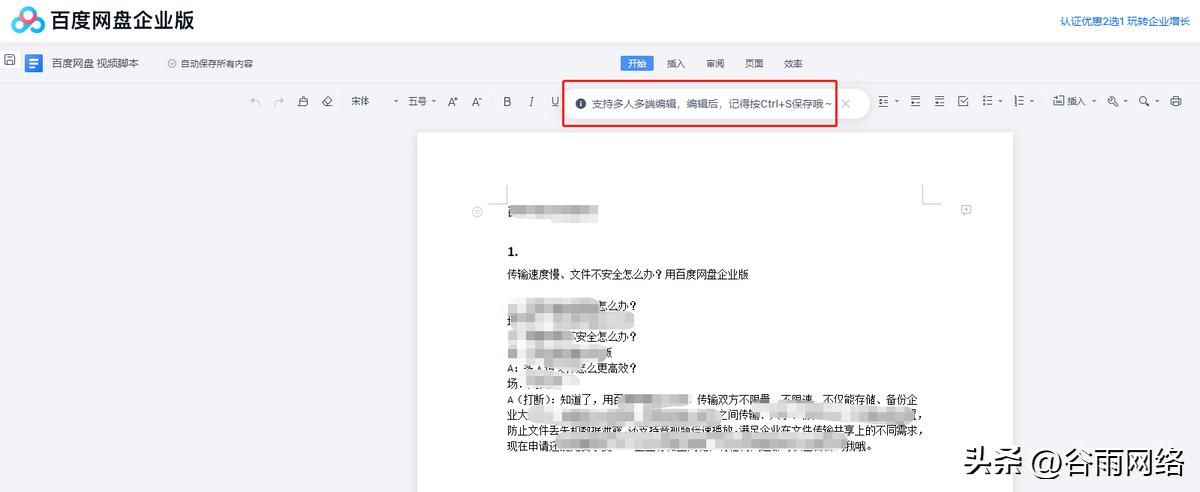
Task: Expand the search dropdown arrow
Action: click(x=1158, y=101)
